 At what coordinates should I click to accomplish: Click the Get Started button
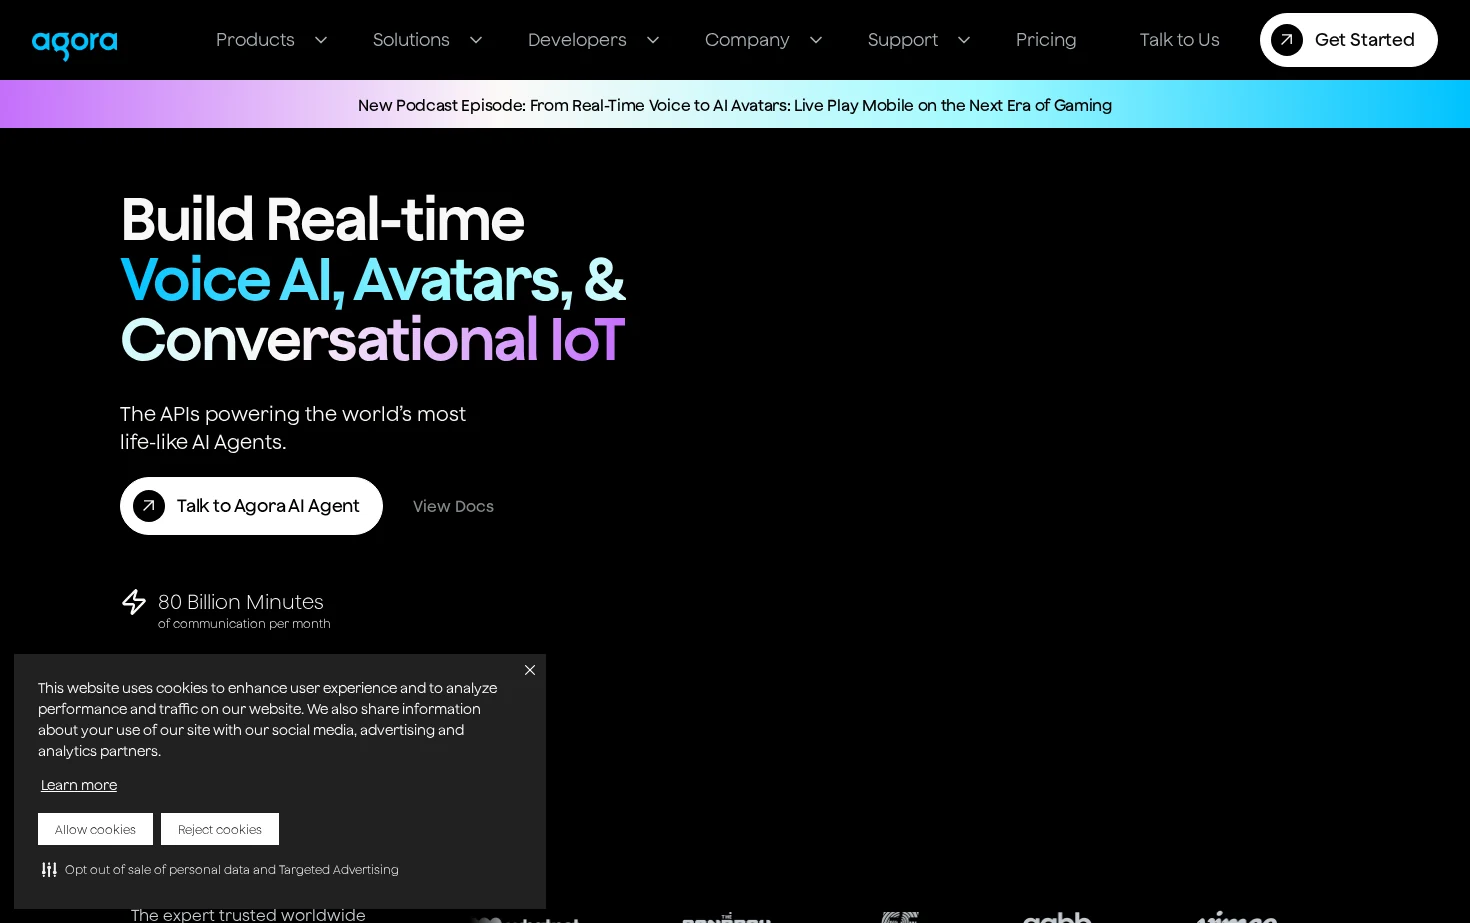[1349, 40]
